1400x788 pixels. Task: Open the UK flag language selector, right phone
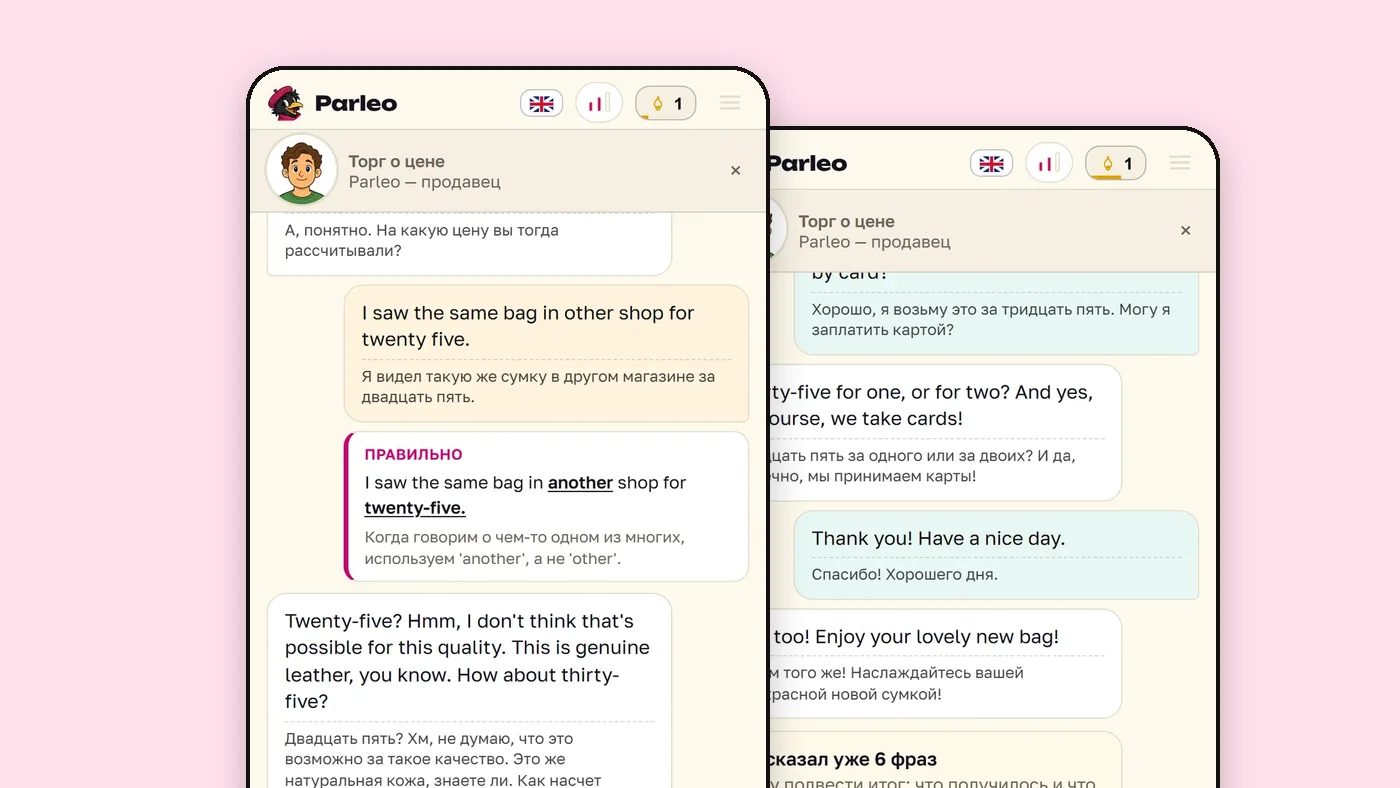991,163
